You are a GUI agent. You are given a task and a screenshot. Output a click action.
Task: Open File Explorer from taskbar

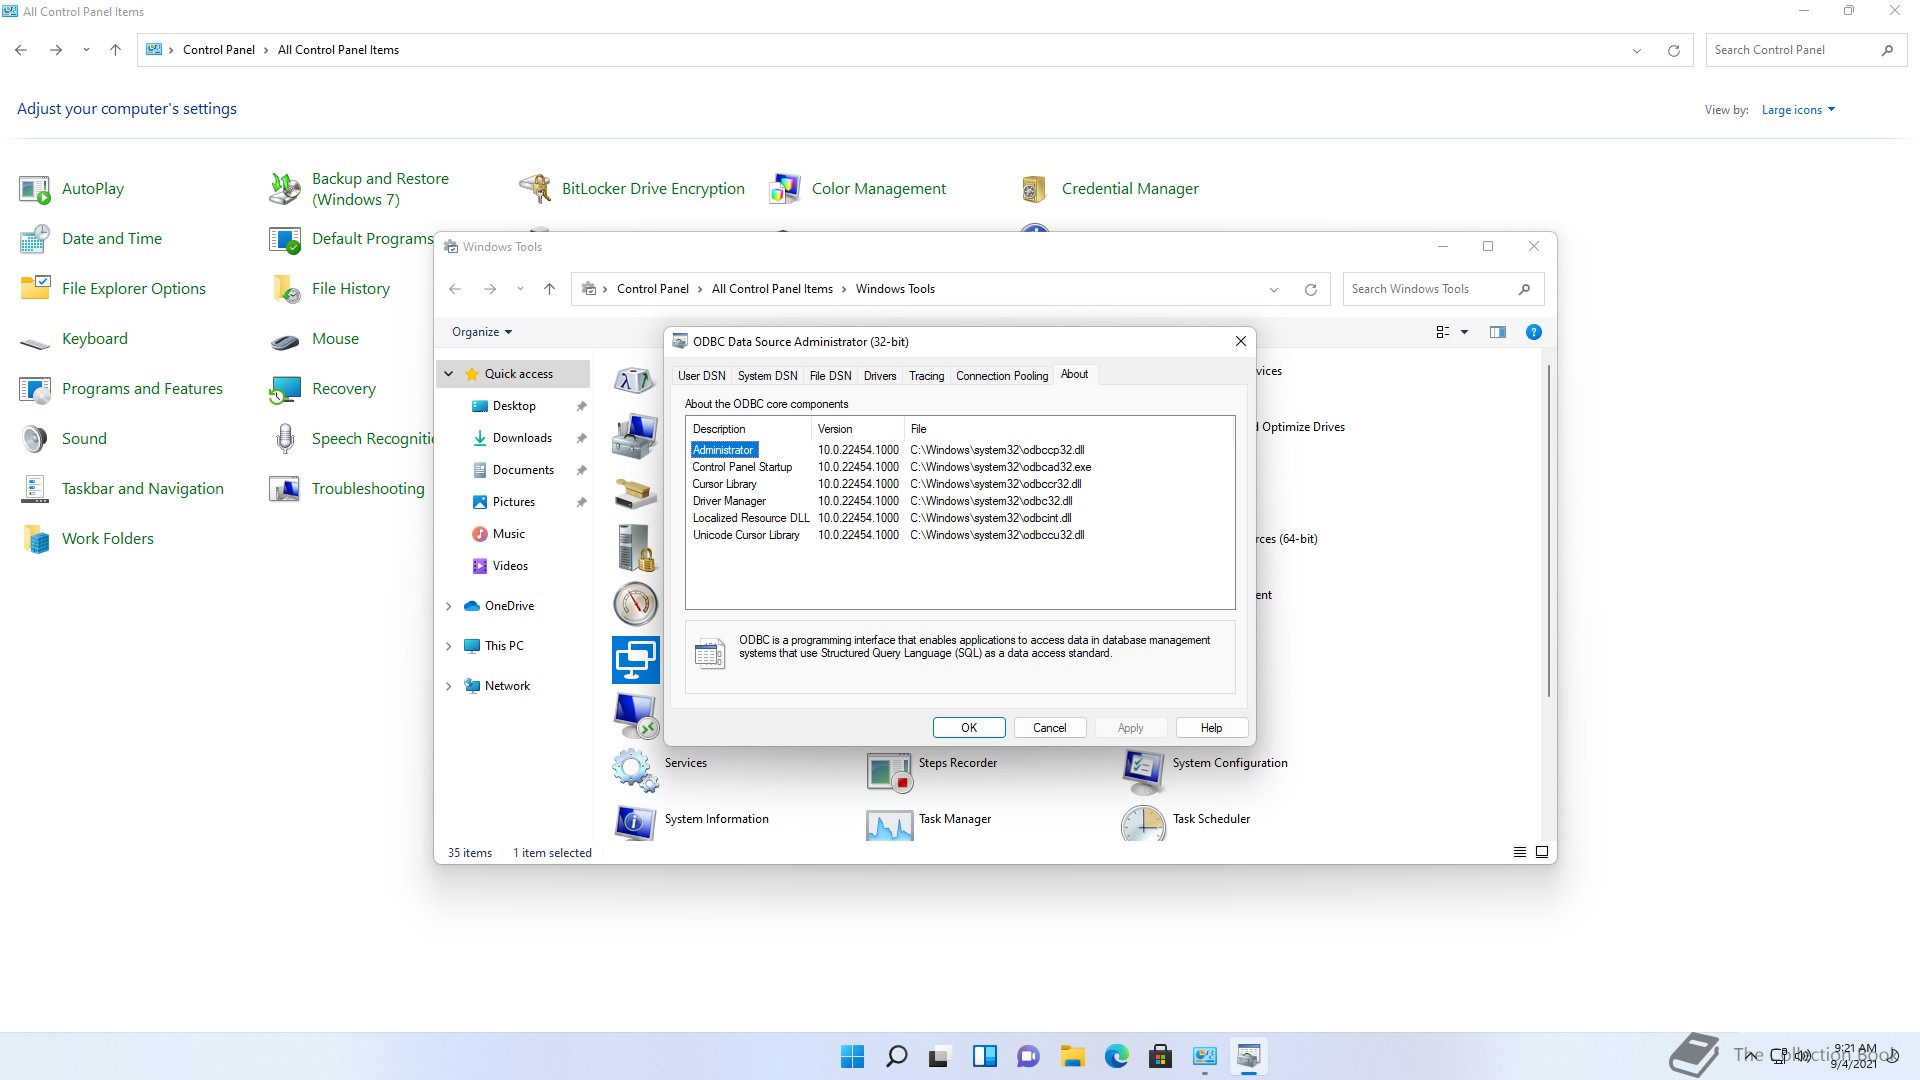[1073, 1056]
